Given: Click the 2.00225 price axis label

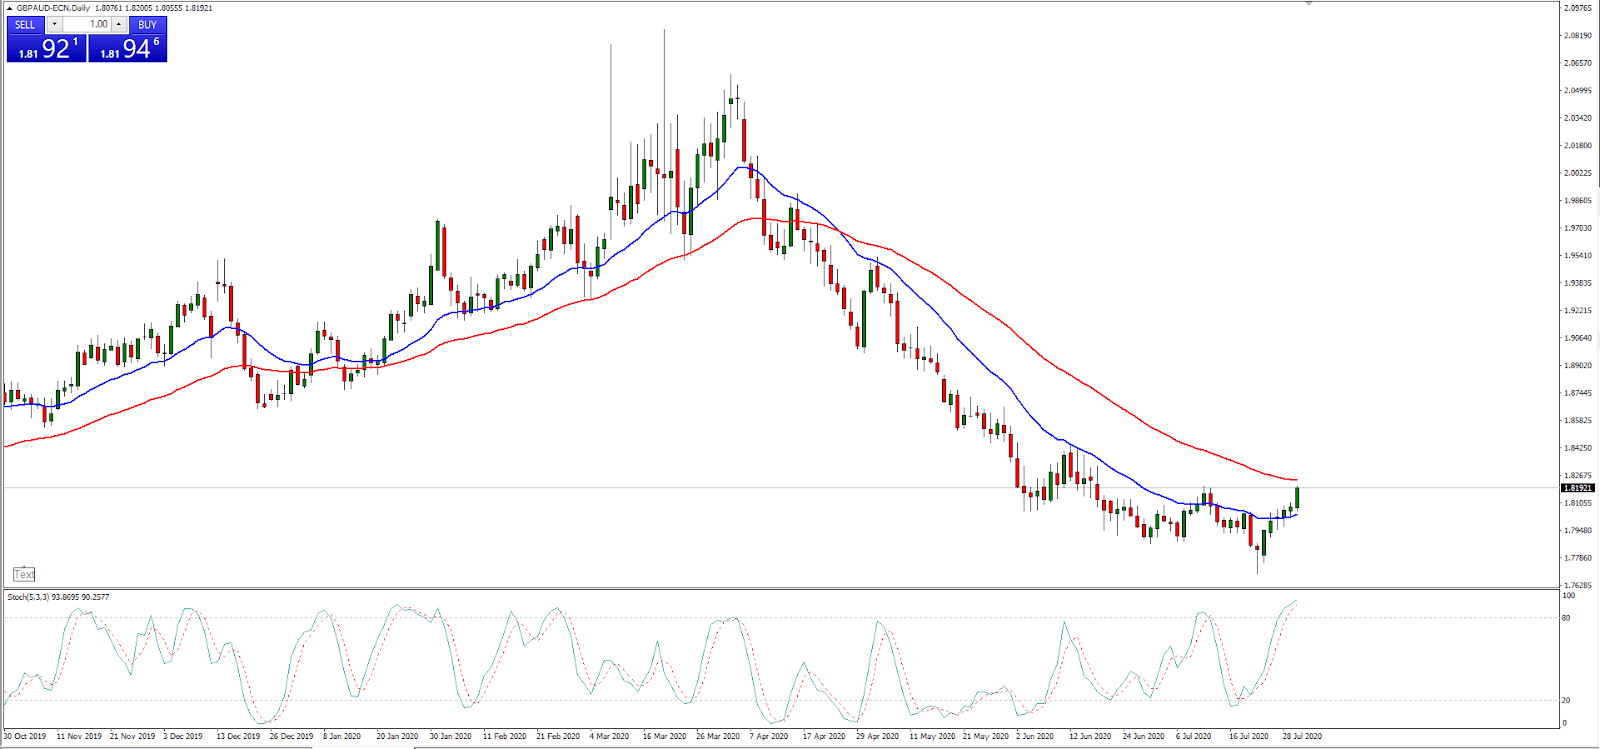Looking at the screenshot, I should [x=1577, y=173].
